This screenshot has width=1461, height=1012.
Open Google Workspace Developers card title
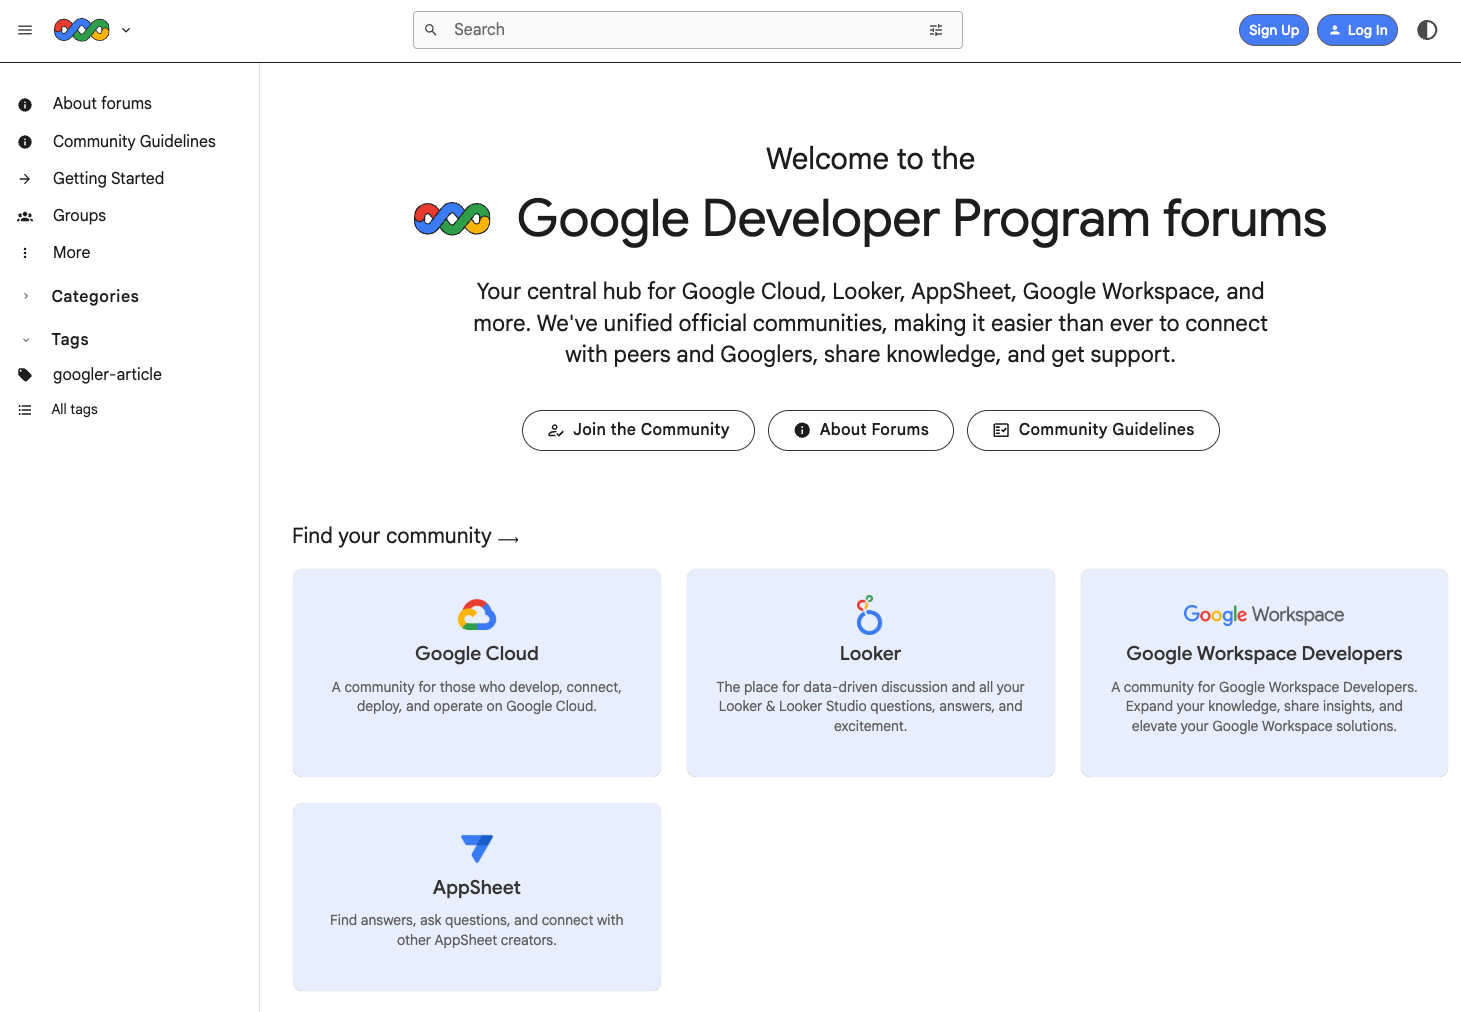point(1264,654)
